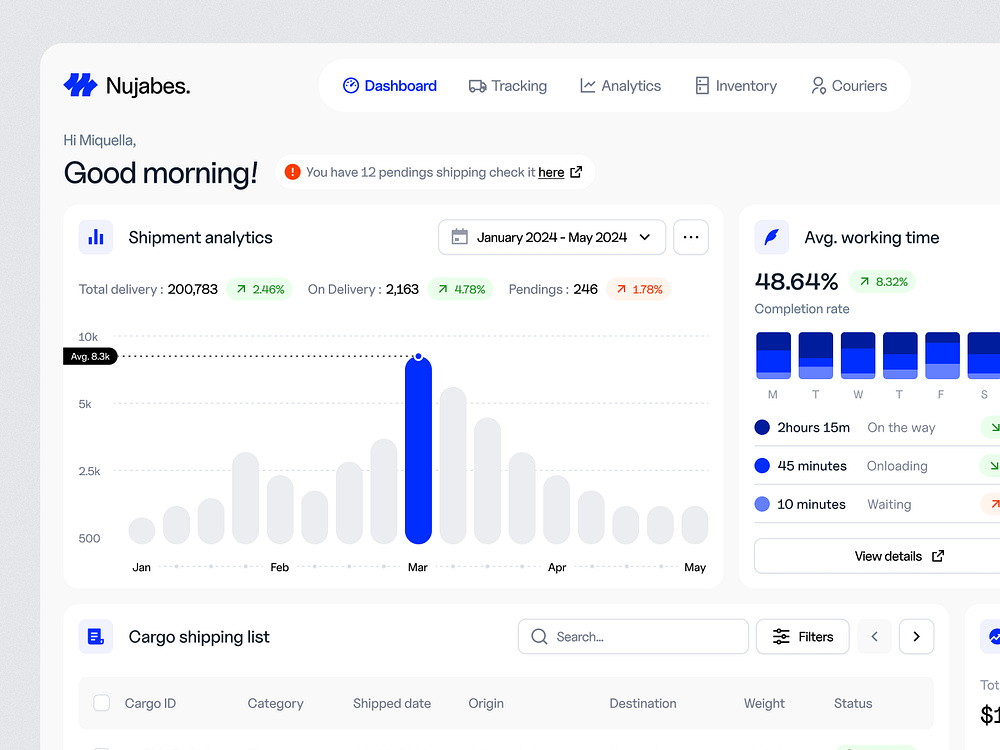Click Wednesday's working time progress bar

click(857, 354)
